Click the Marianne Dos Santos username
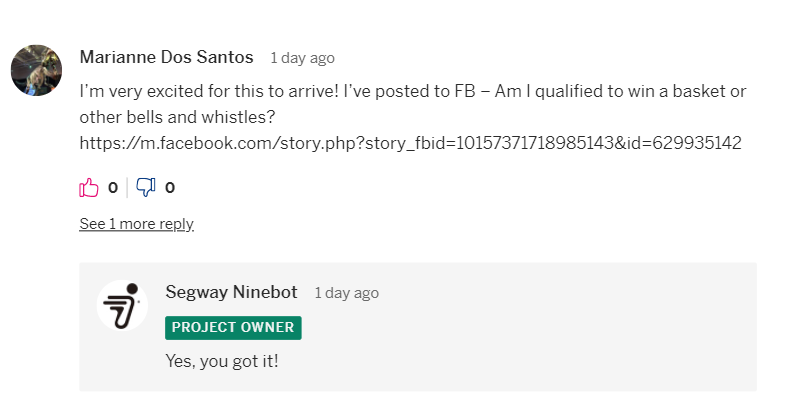 click(166, 57)
